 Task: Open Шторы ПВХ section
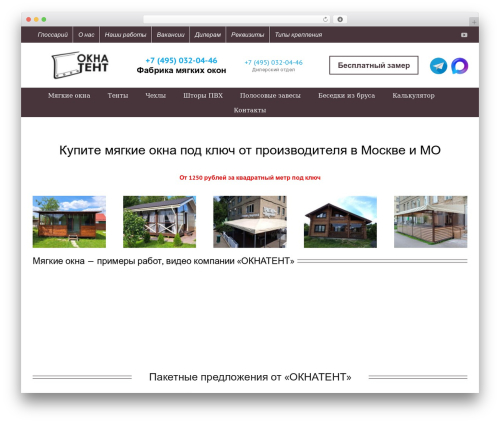203,96
